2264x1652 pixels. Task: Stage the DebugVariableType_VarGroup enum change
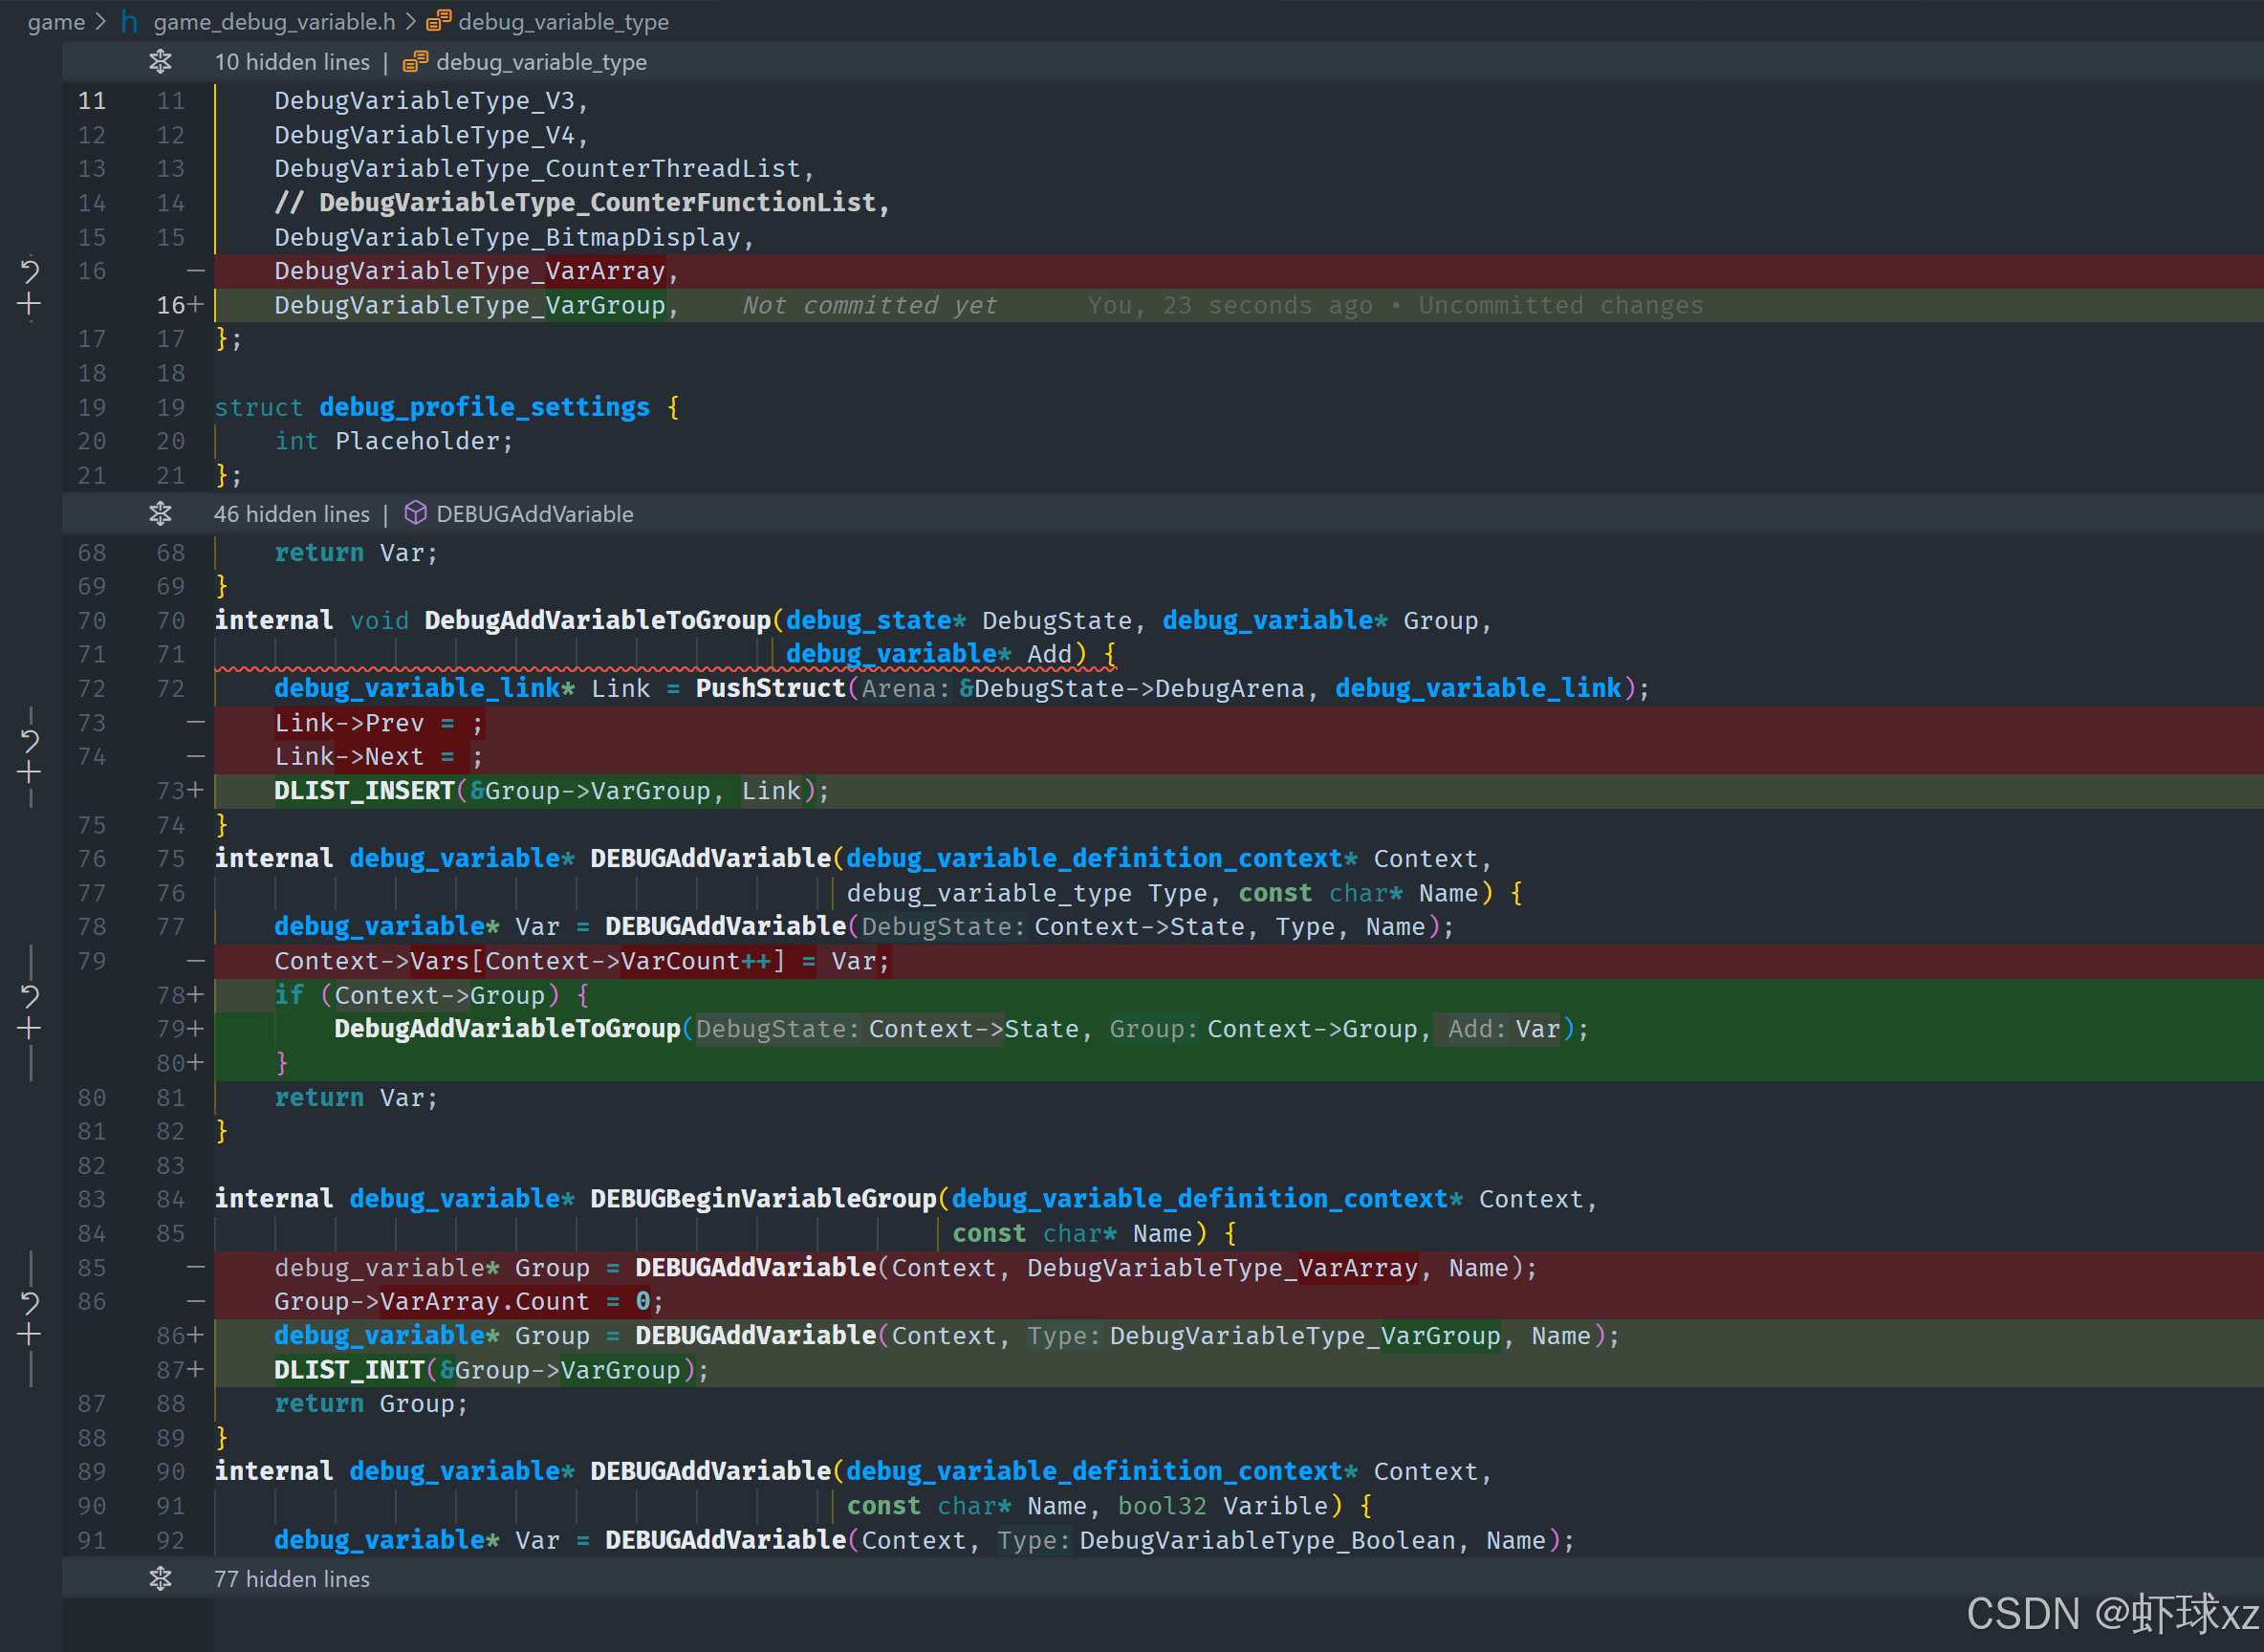[x=29, y=305]
